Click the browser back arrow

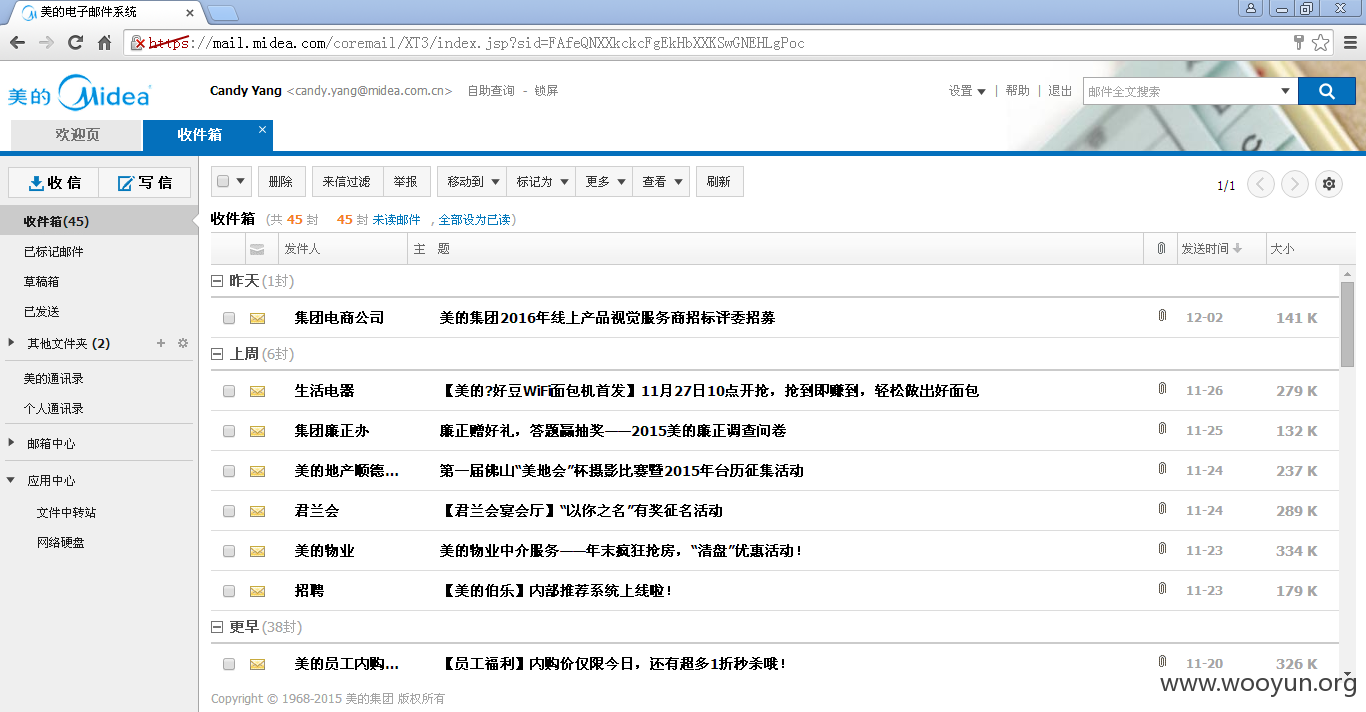(17, 43)
